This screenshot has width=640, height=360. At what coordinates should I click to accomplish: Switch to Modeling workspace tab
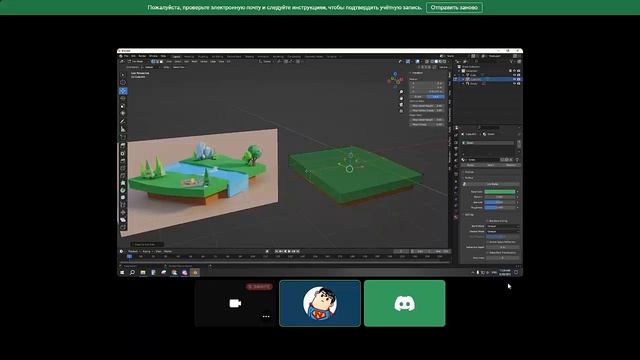[x=189, y=56]
